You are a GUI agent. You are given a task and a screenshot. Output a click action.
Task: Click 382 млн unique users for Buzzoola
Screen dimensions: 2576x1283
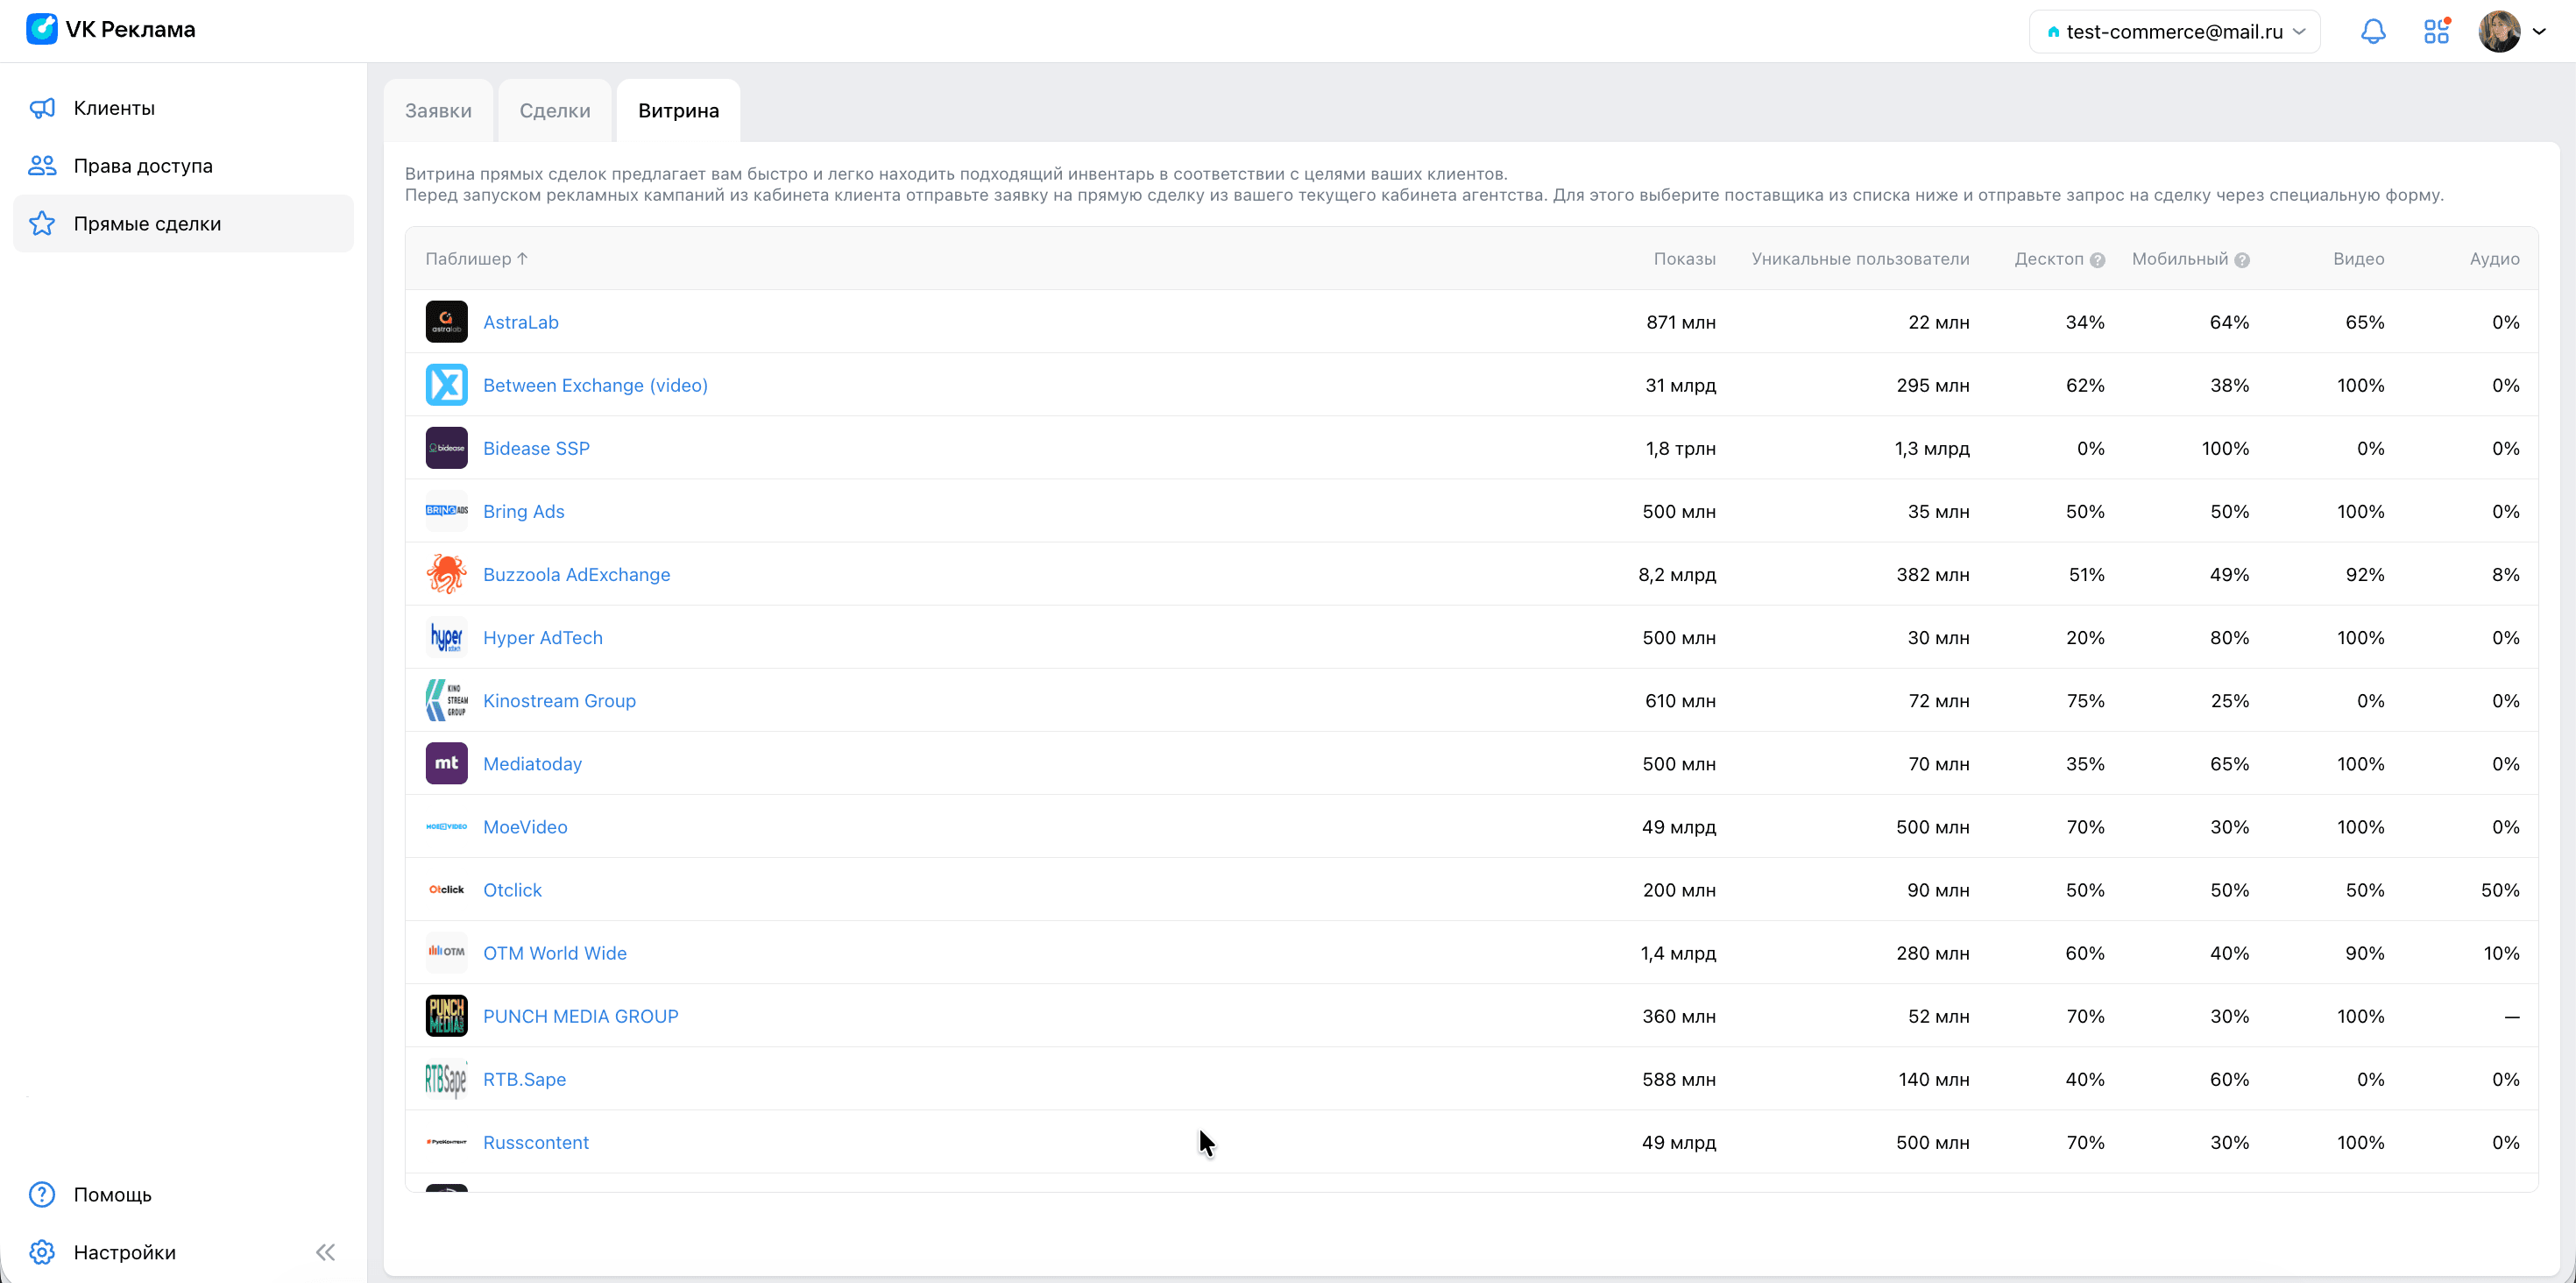coord(1932,574)
